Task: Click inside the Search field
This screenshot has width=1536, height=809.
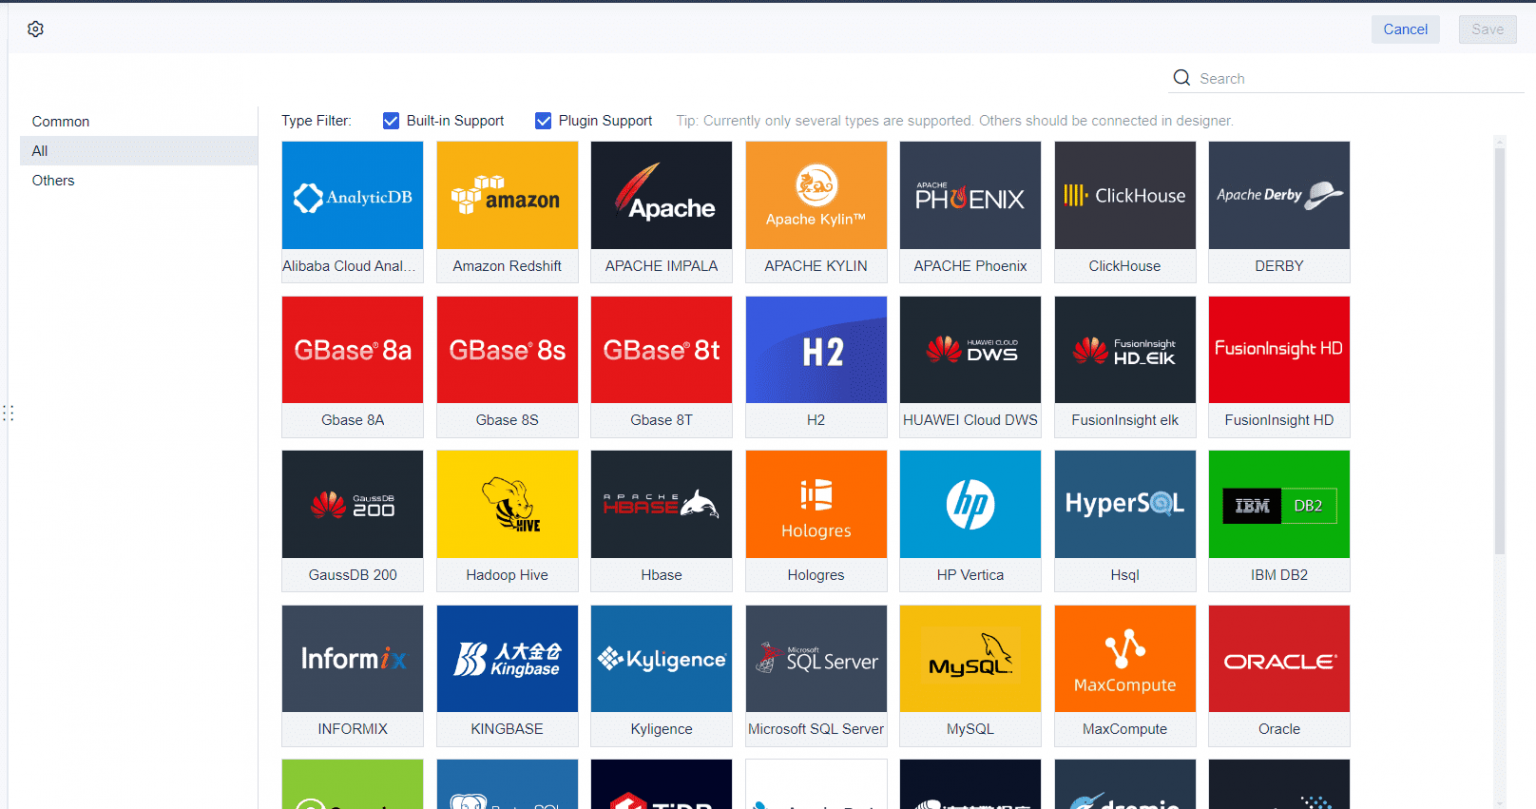Action: (x=1300, y=78)
